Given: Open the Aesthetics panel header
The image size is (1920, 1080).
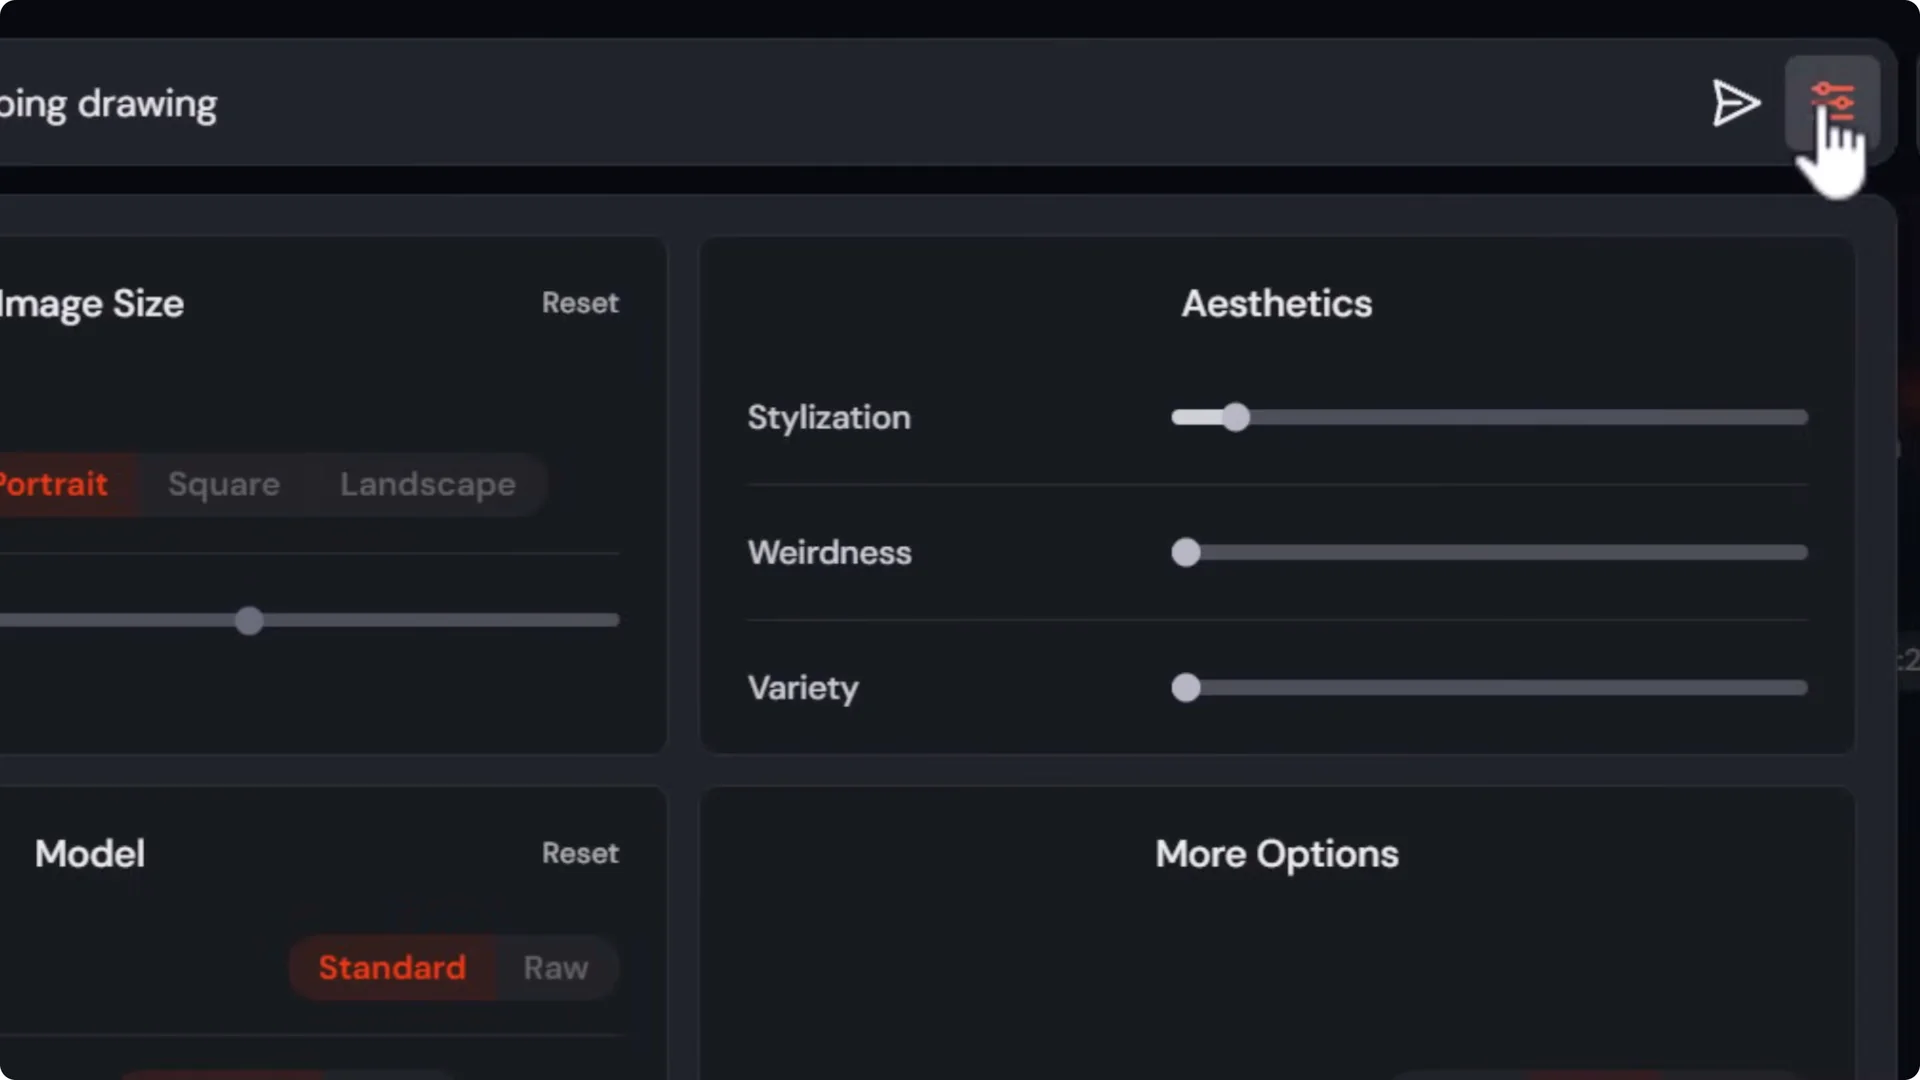Looking at the screenshot, I should tap(1277, 303).
